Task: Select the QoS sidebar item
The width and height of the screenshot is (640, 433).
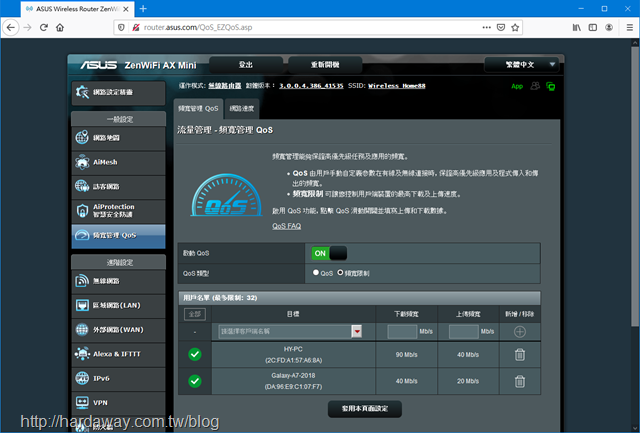Action: point(118,235)
